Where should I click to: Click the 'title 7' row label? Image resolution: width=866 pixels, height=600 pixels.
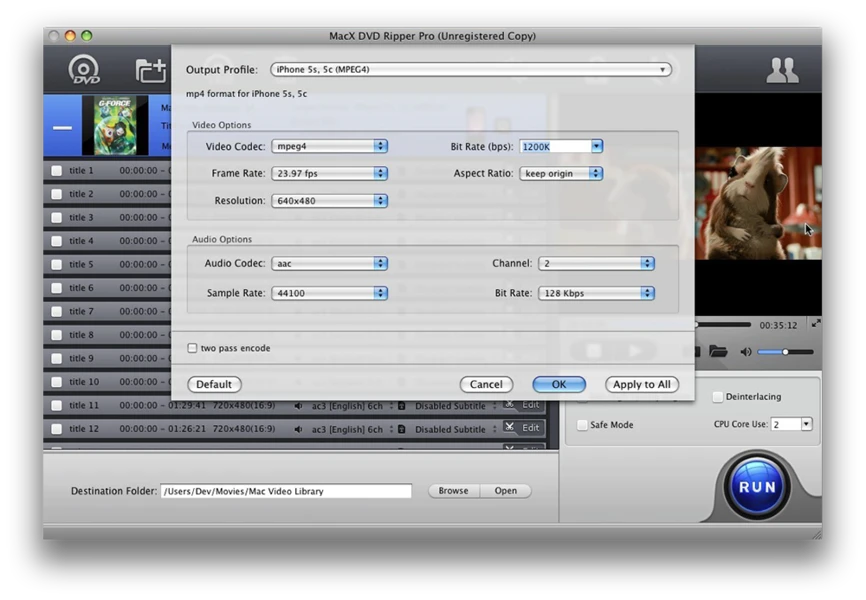click(81, 312)
